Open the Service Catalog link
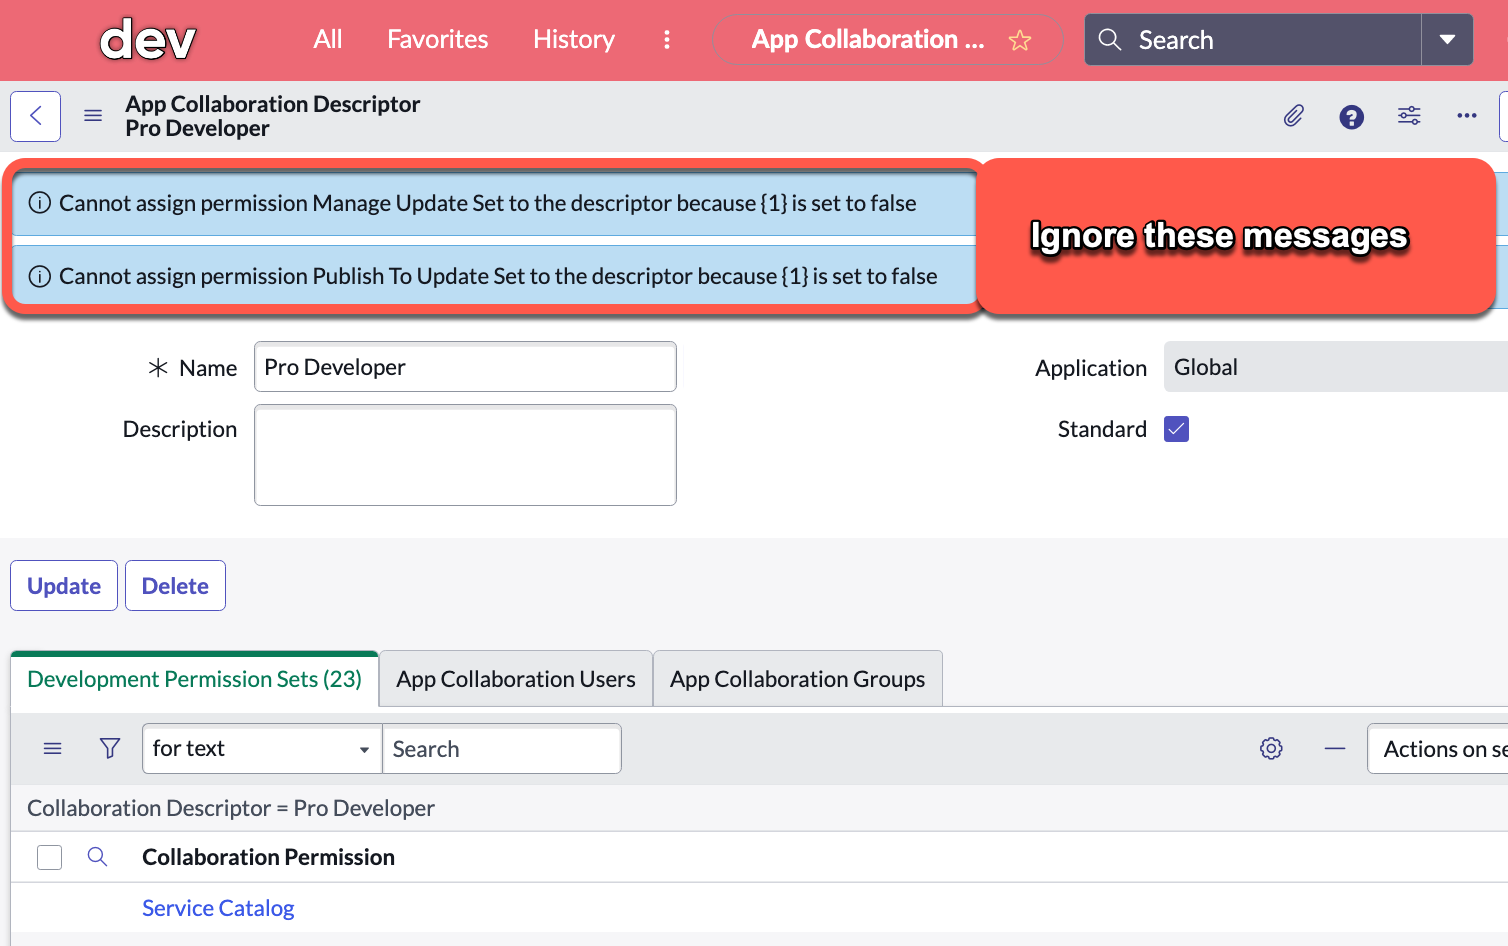The image size is (1508, 946). pyautogui.click(x=218, y=908)
